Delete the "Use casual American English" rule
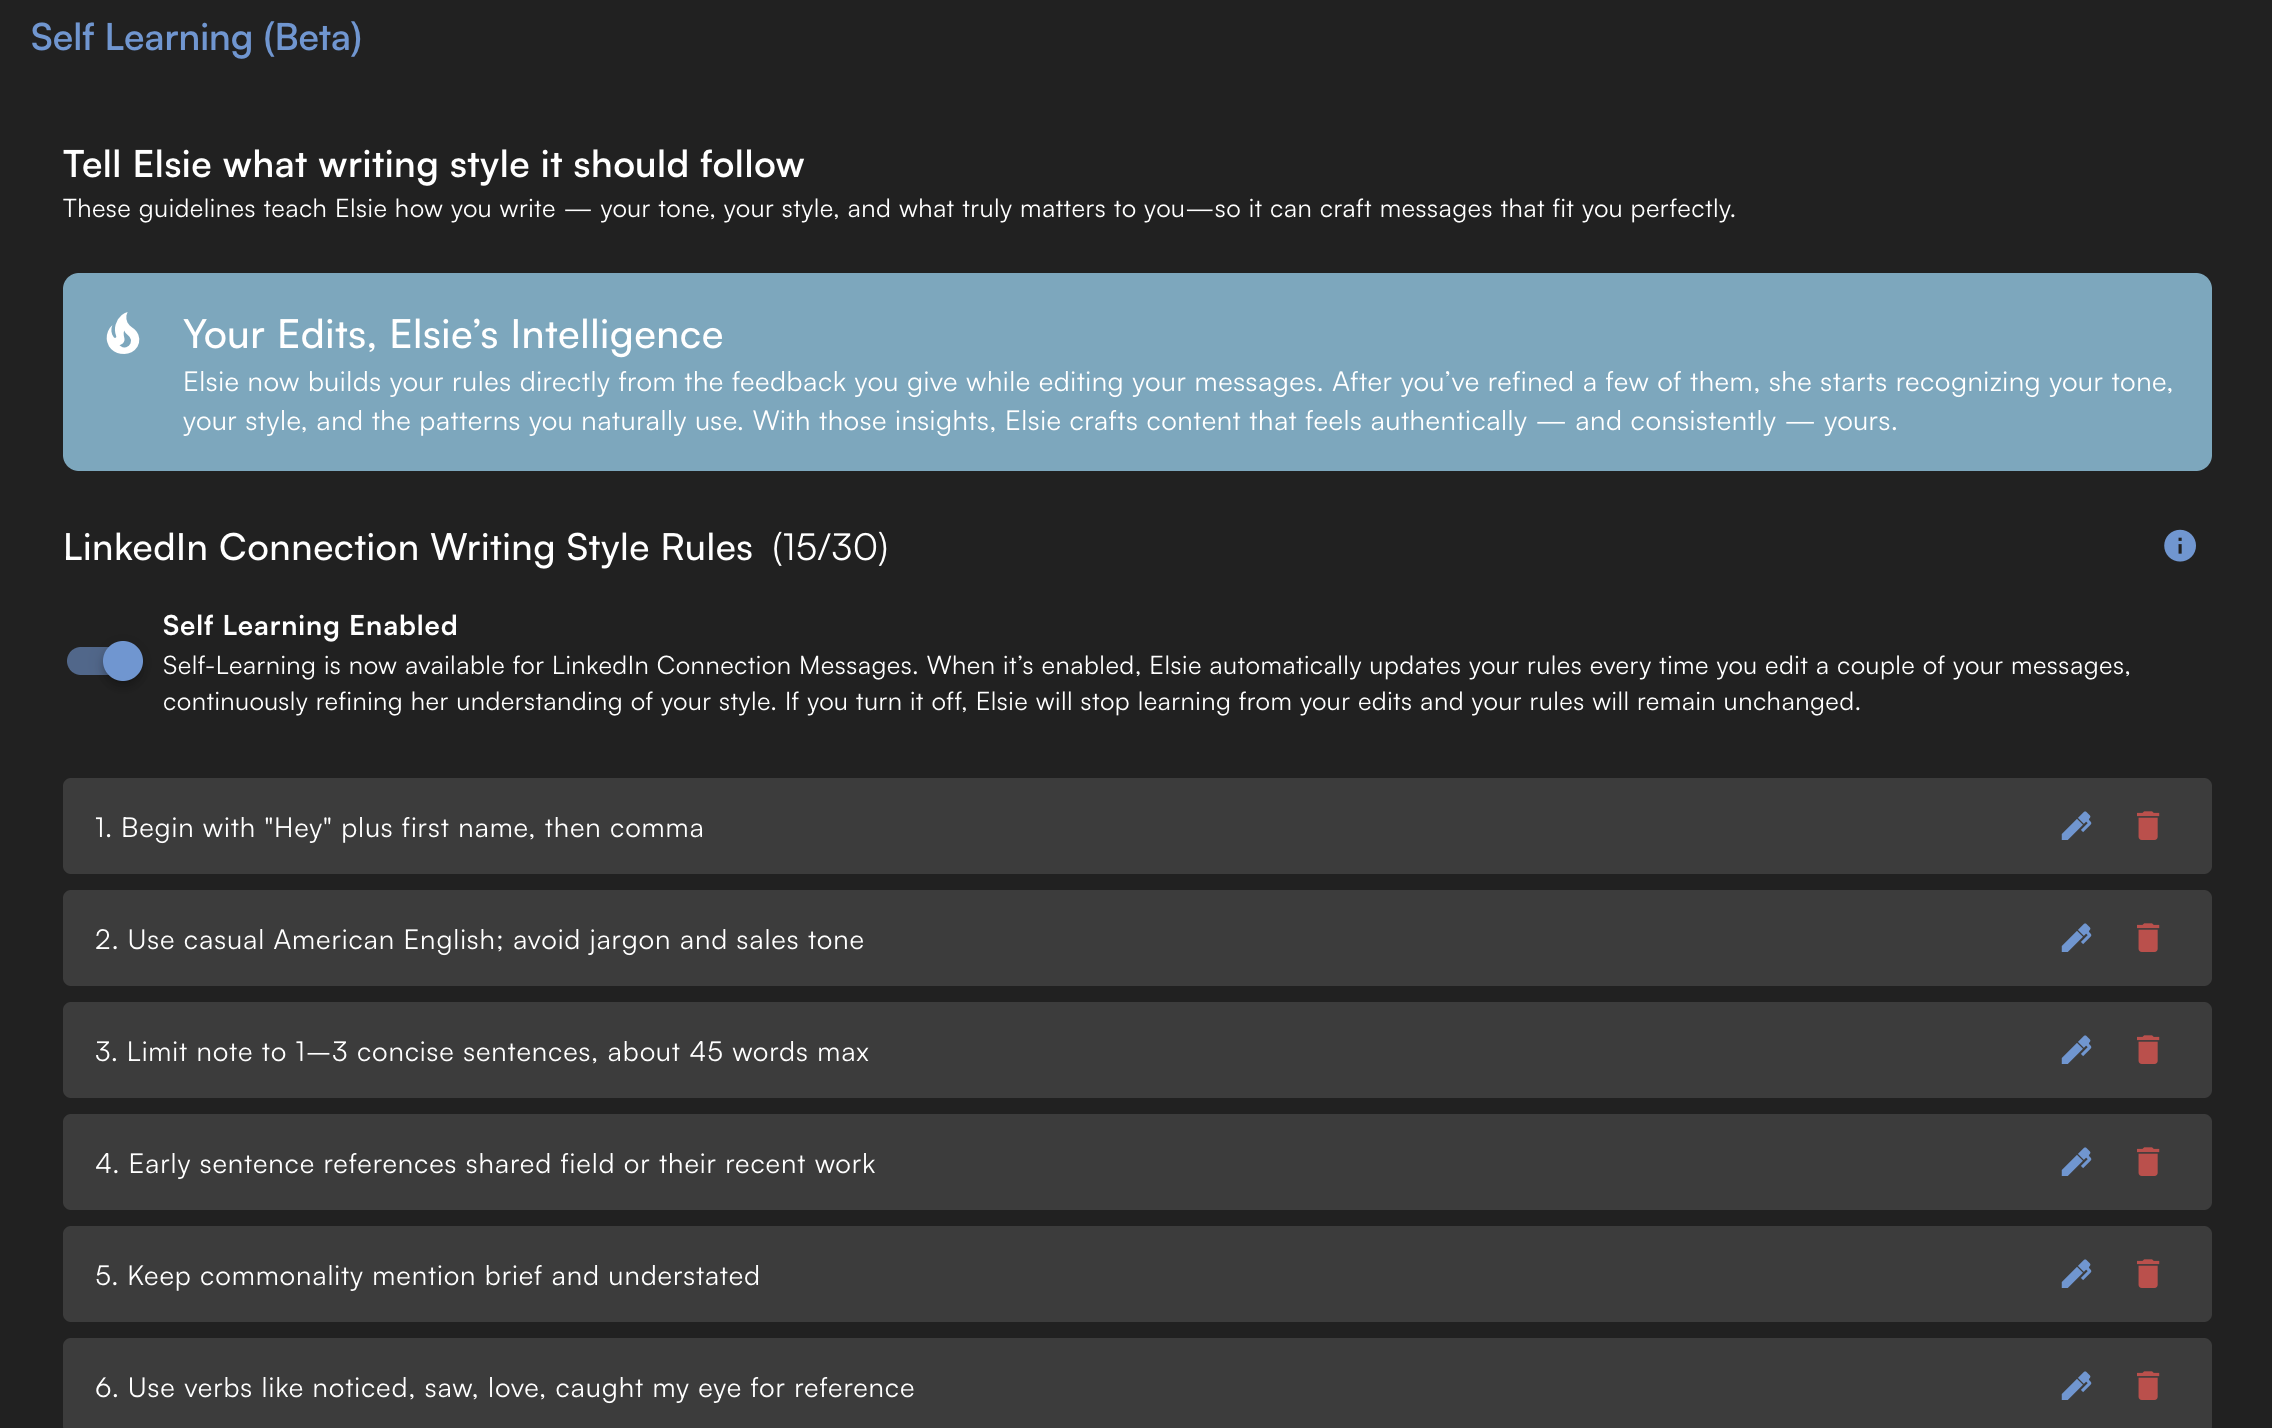Viewport: 2272px width, 1428px height. coord(2147,938)
